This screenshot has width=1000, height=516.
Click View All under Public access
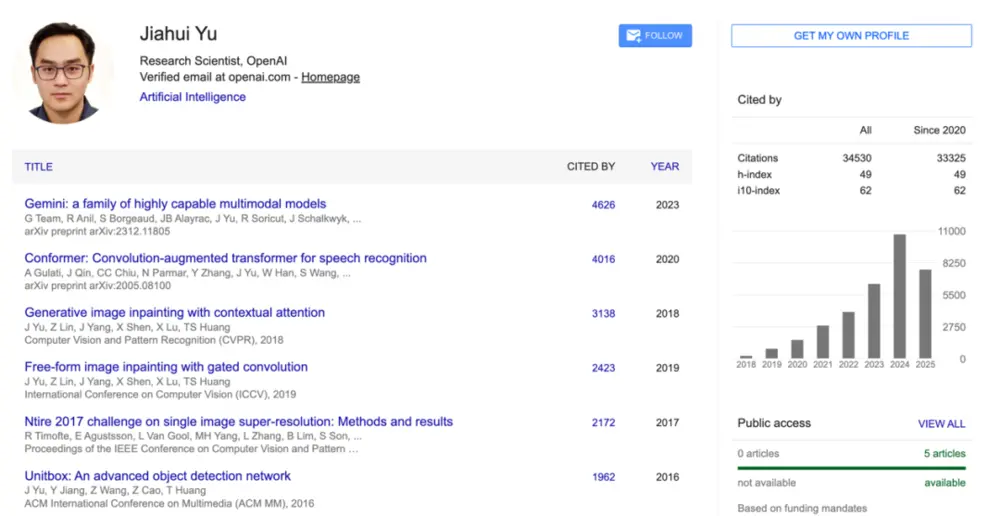941,424
